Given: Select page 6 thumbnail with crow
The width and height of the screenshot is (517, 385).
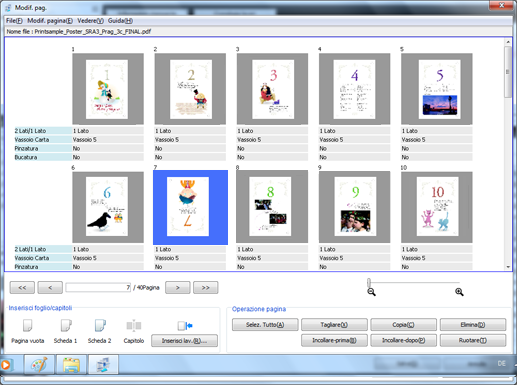Looking at the screenshot, I should tap(108, 207).
